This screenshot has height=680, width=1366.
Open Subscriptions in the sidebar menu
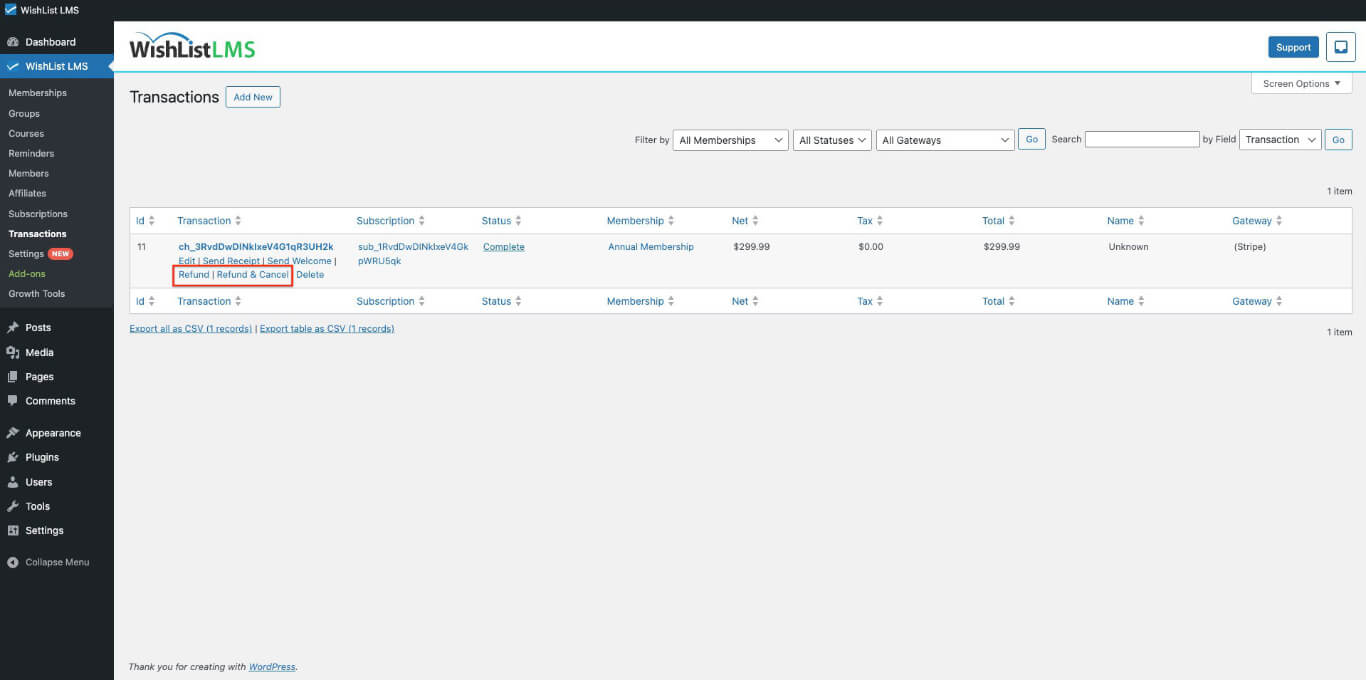[x=38, y=214]
